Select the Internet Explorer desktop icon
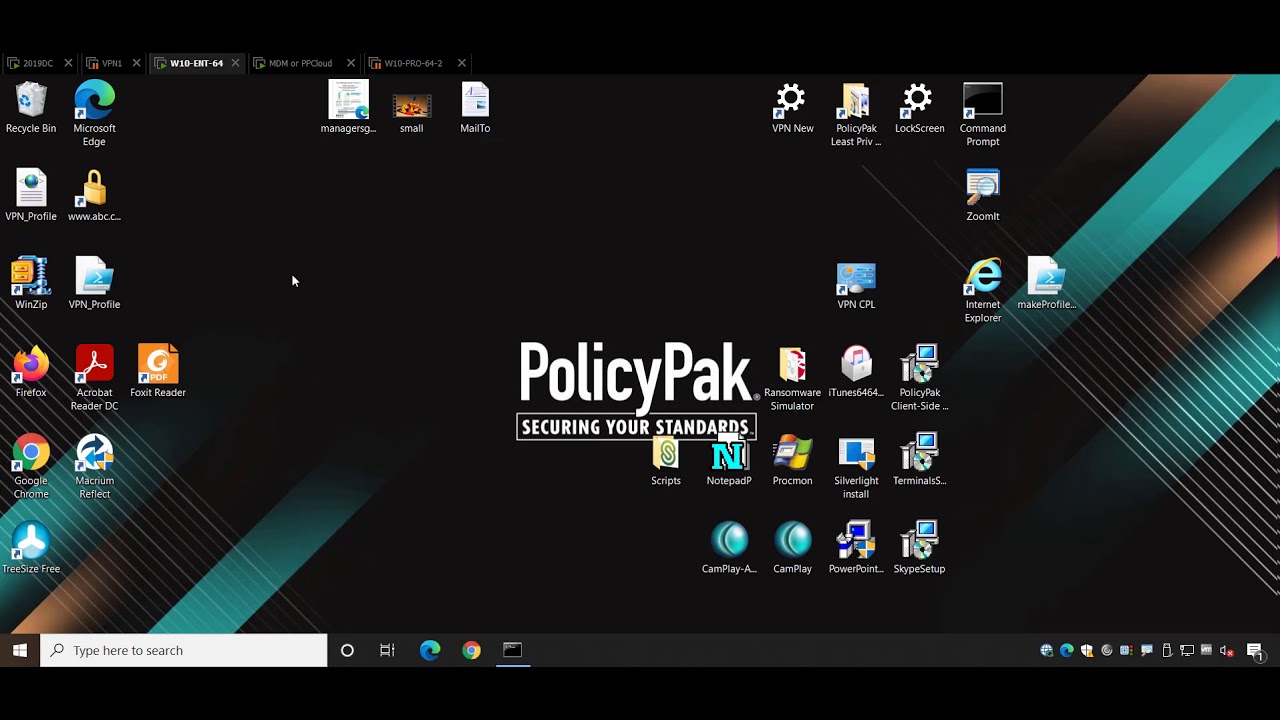This screenshot has height=720, width=1280. [x=982, y=290]
